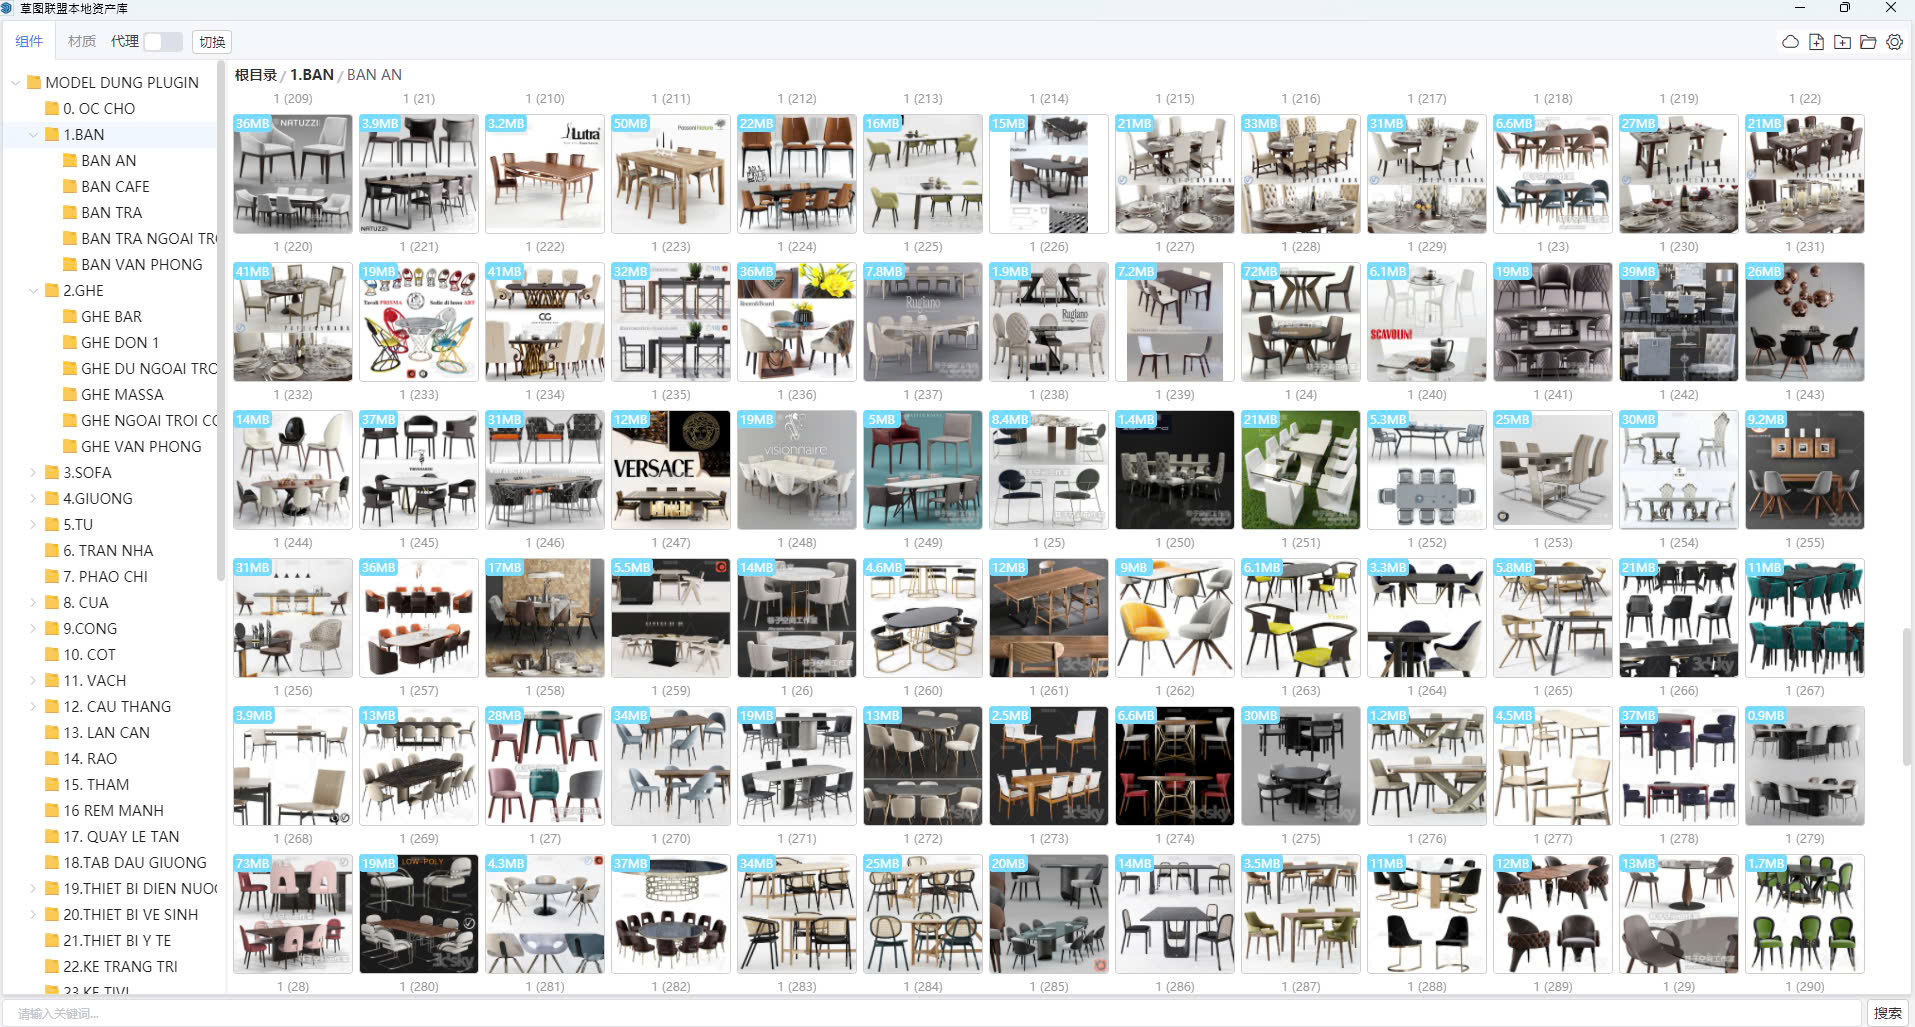This screenshot has width=1915, height=1027.
Task: Click the add new folder icon
Action: point(1842,42)
